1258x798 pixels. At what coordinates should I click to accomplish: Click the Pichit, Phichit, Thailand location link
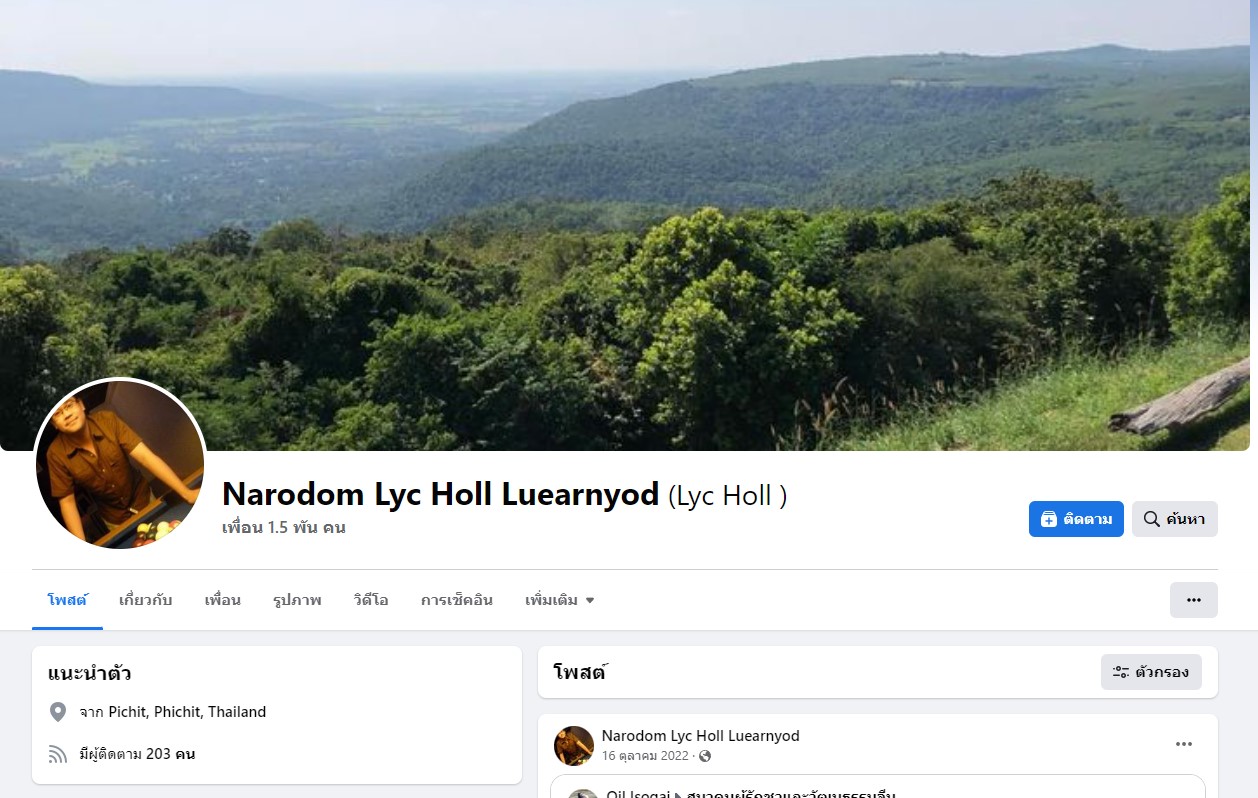187,712
